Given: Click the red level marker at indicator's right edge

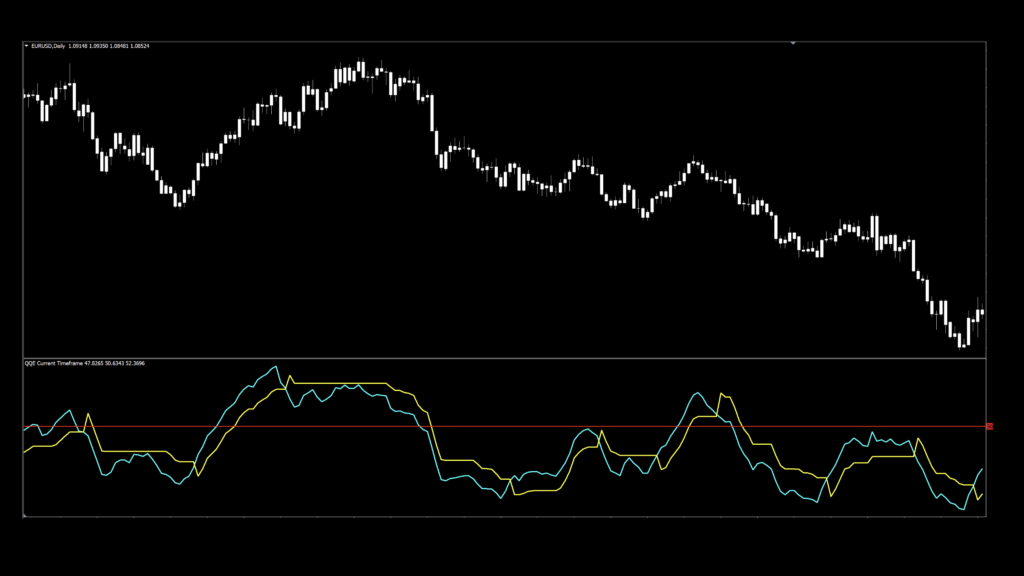Looking at the screenshot, I should 989,427.
